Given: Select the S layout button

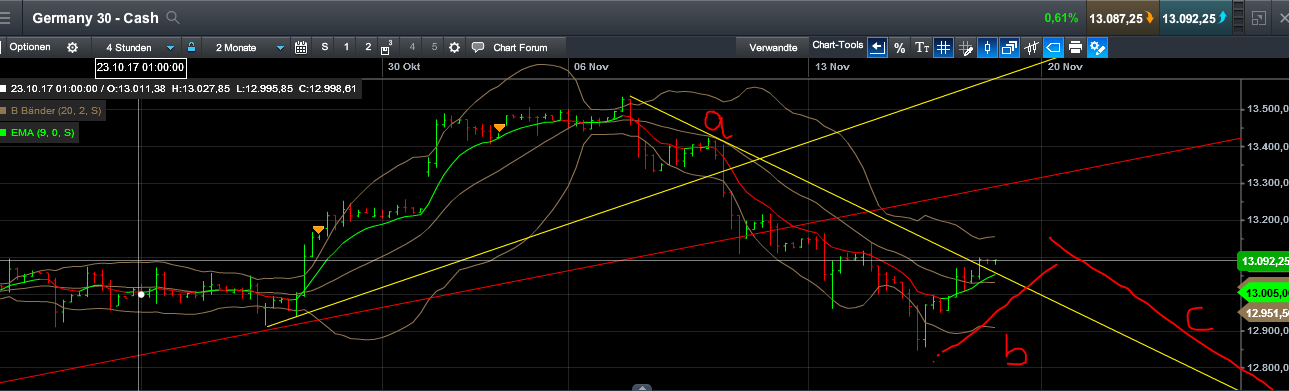Looking at the screenshot, I should pyautogui.click(x=324, y=47).
